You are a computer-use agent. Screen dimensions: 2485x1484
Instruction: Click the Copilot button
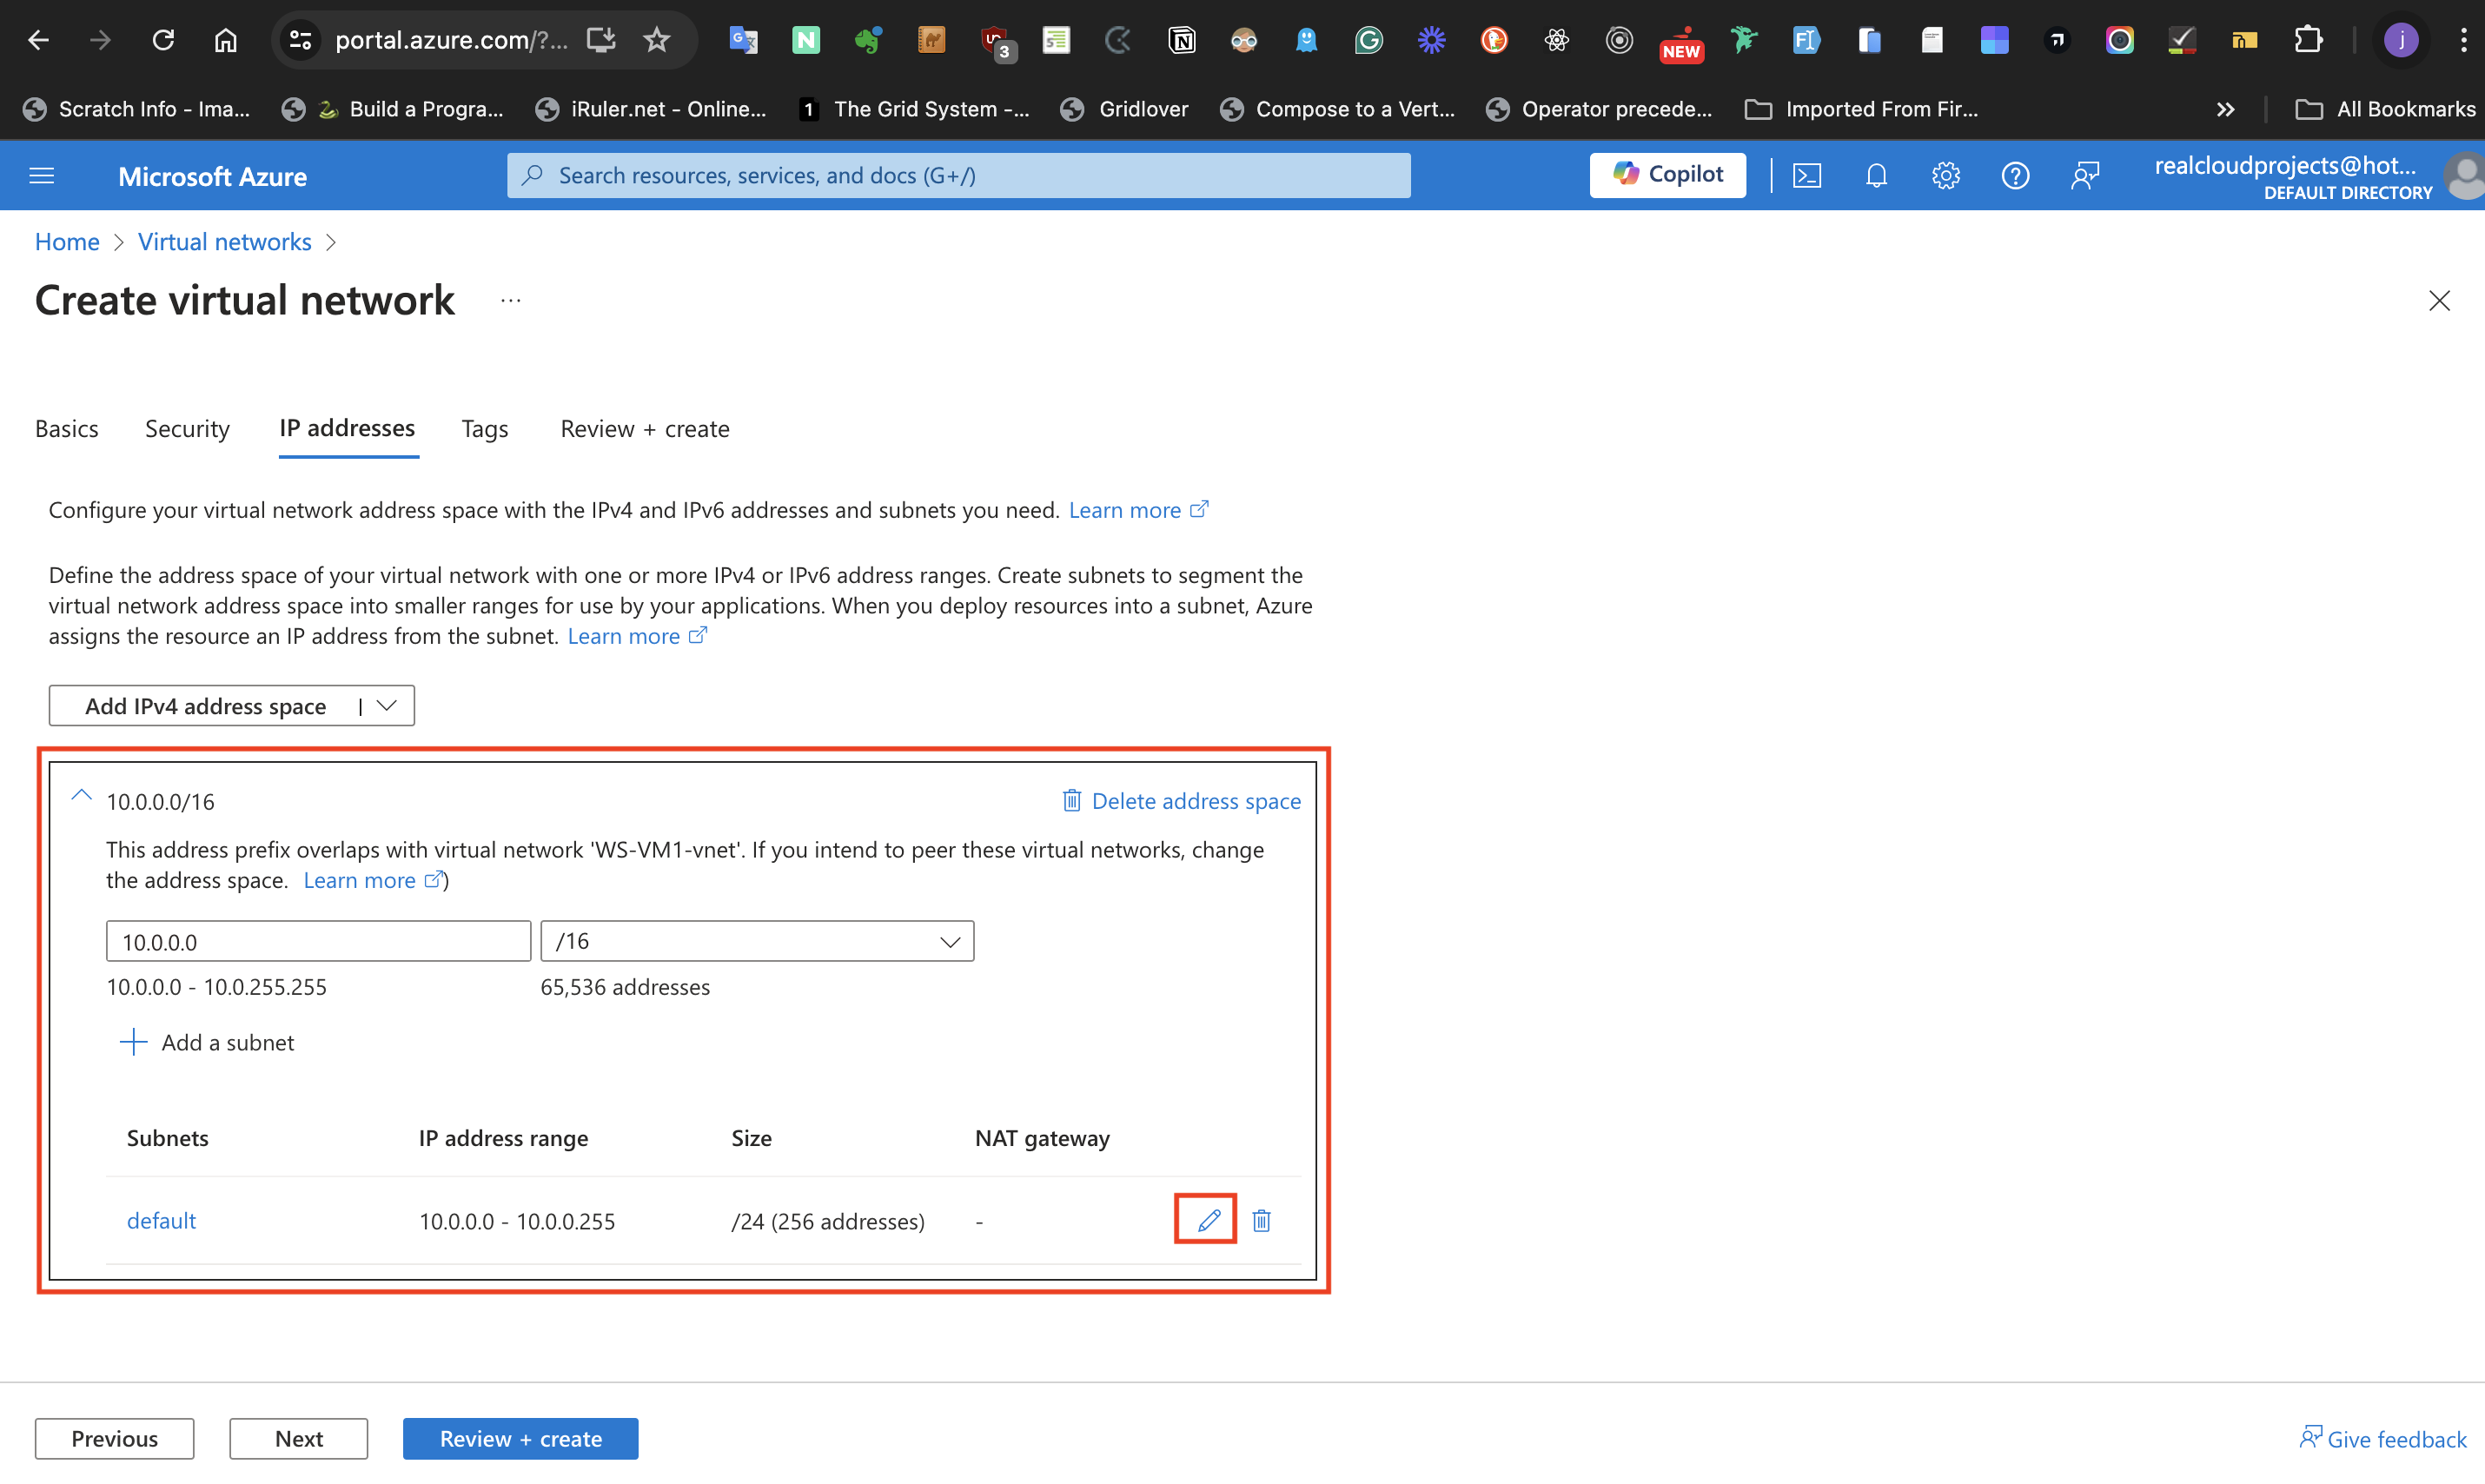[x=1667, y=175]
